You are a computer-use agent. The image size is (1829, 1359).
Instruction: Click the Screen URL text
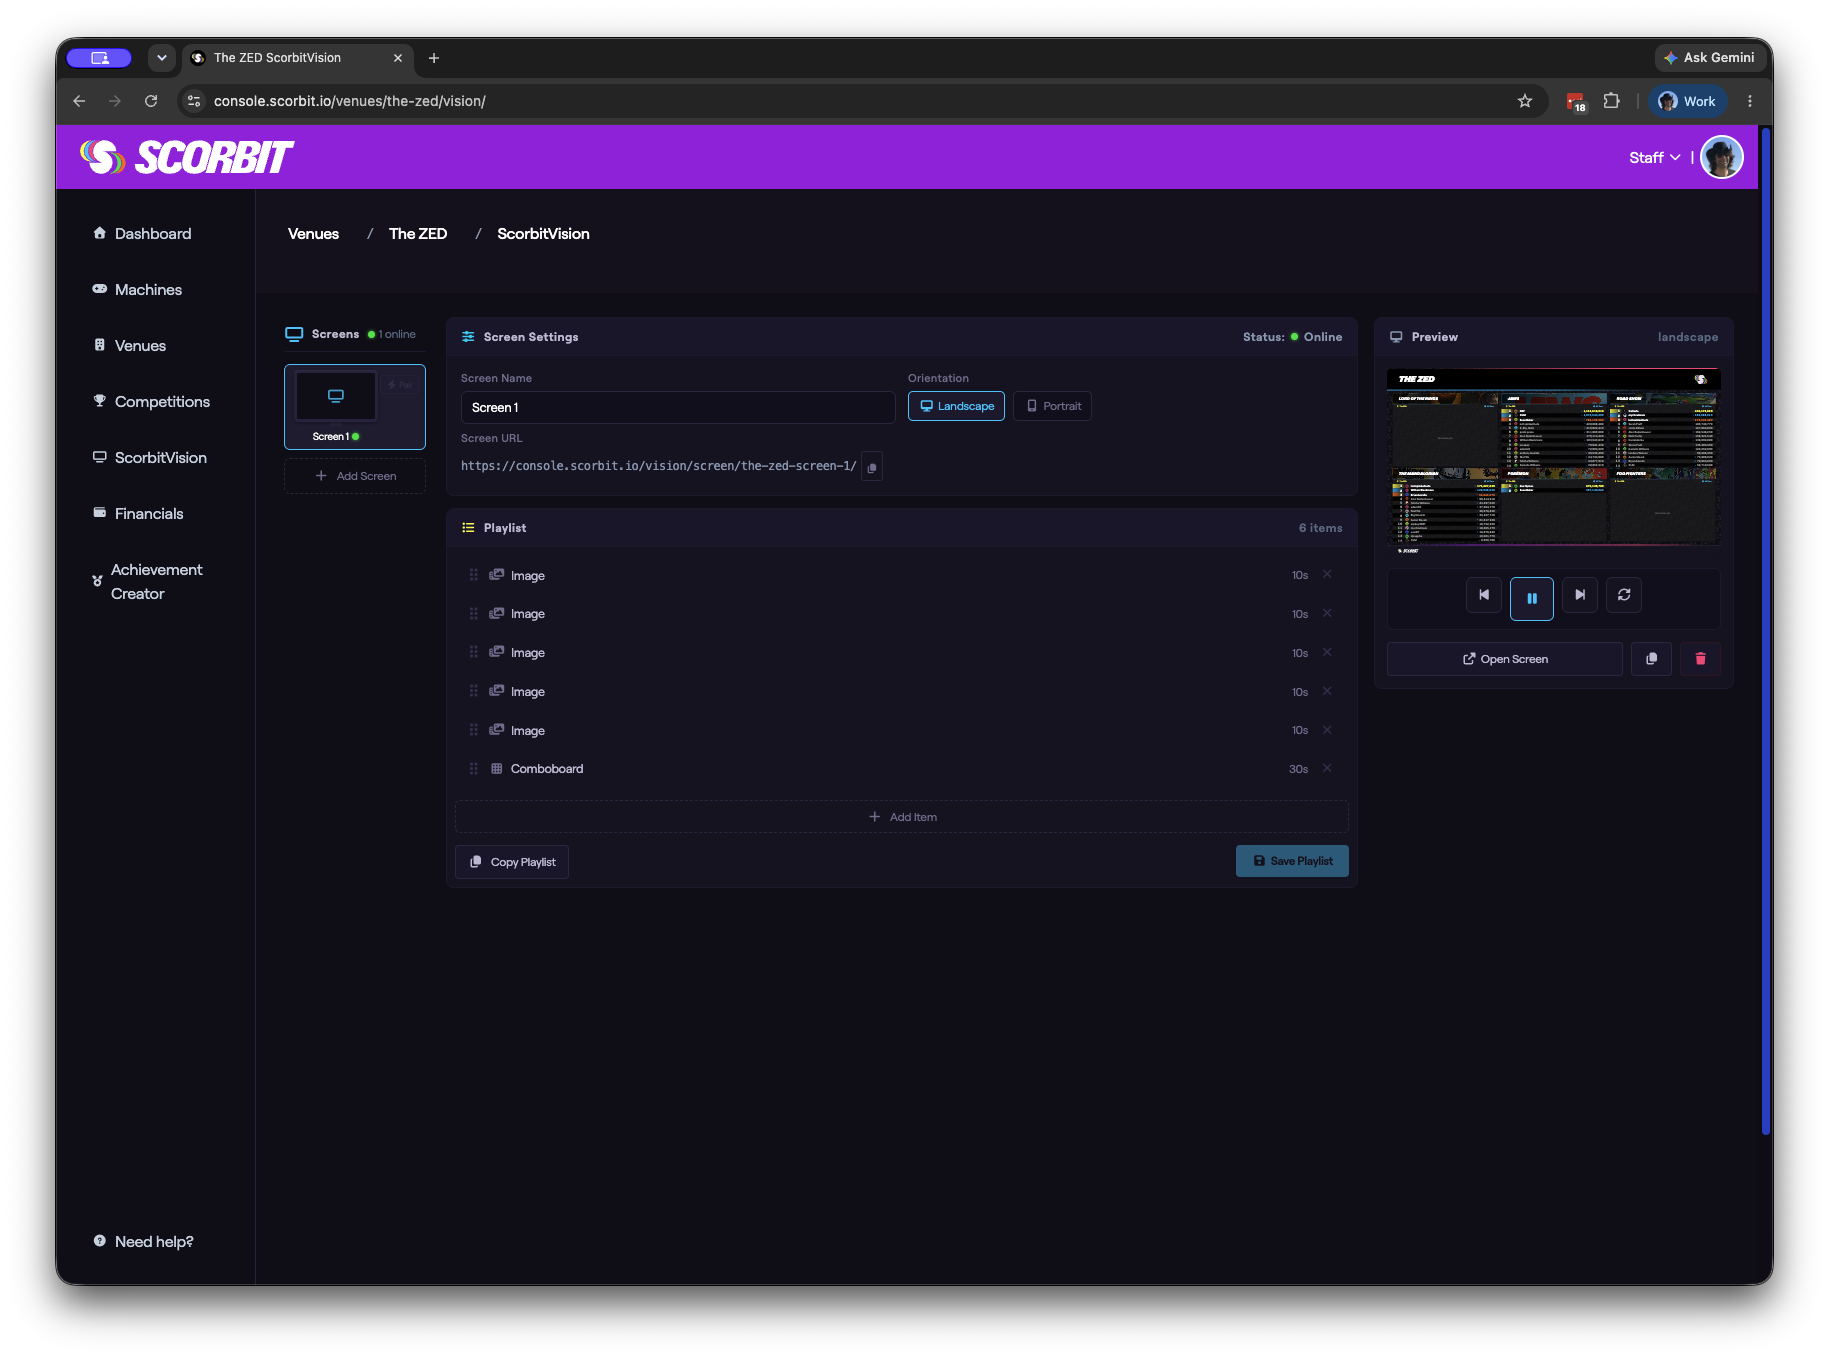click(658, 466)
